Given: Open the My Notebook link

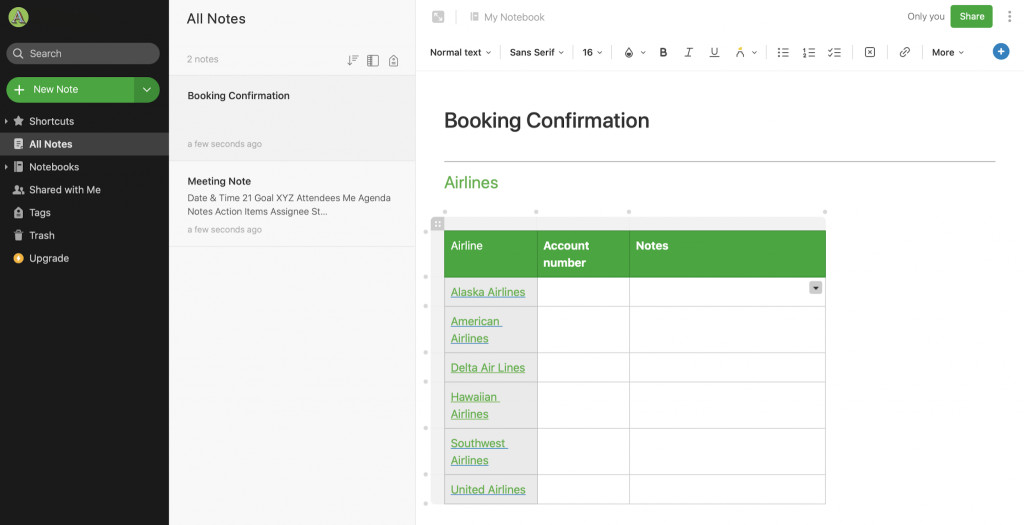Looking at the screenshot, I should click(507, 17).
